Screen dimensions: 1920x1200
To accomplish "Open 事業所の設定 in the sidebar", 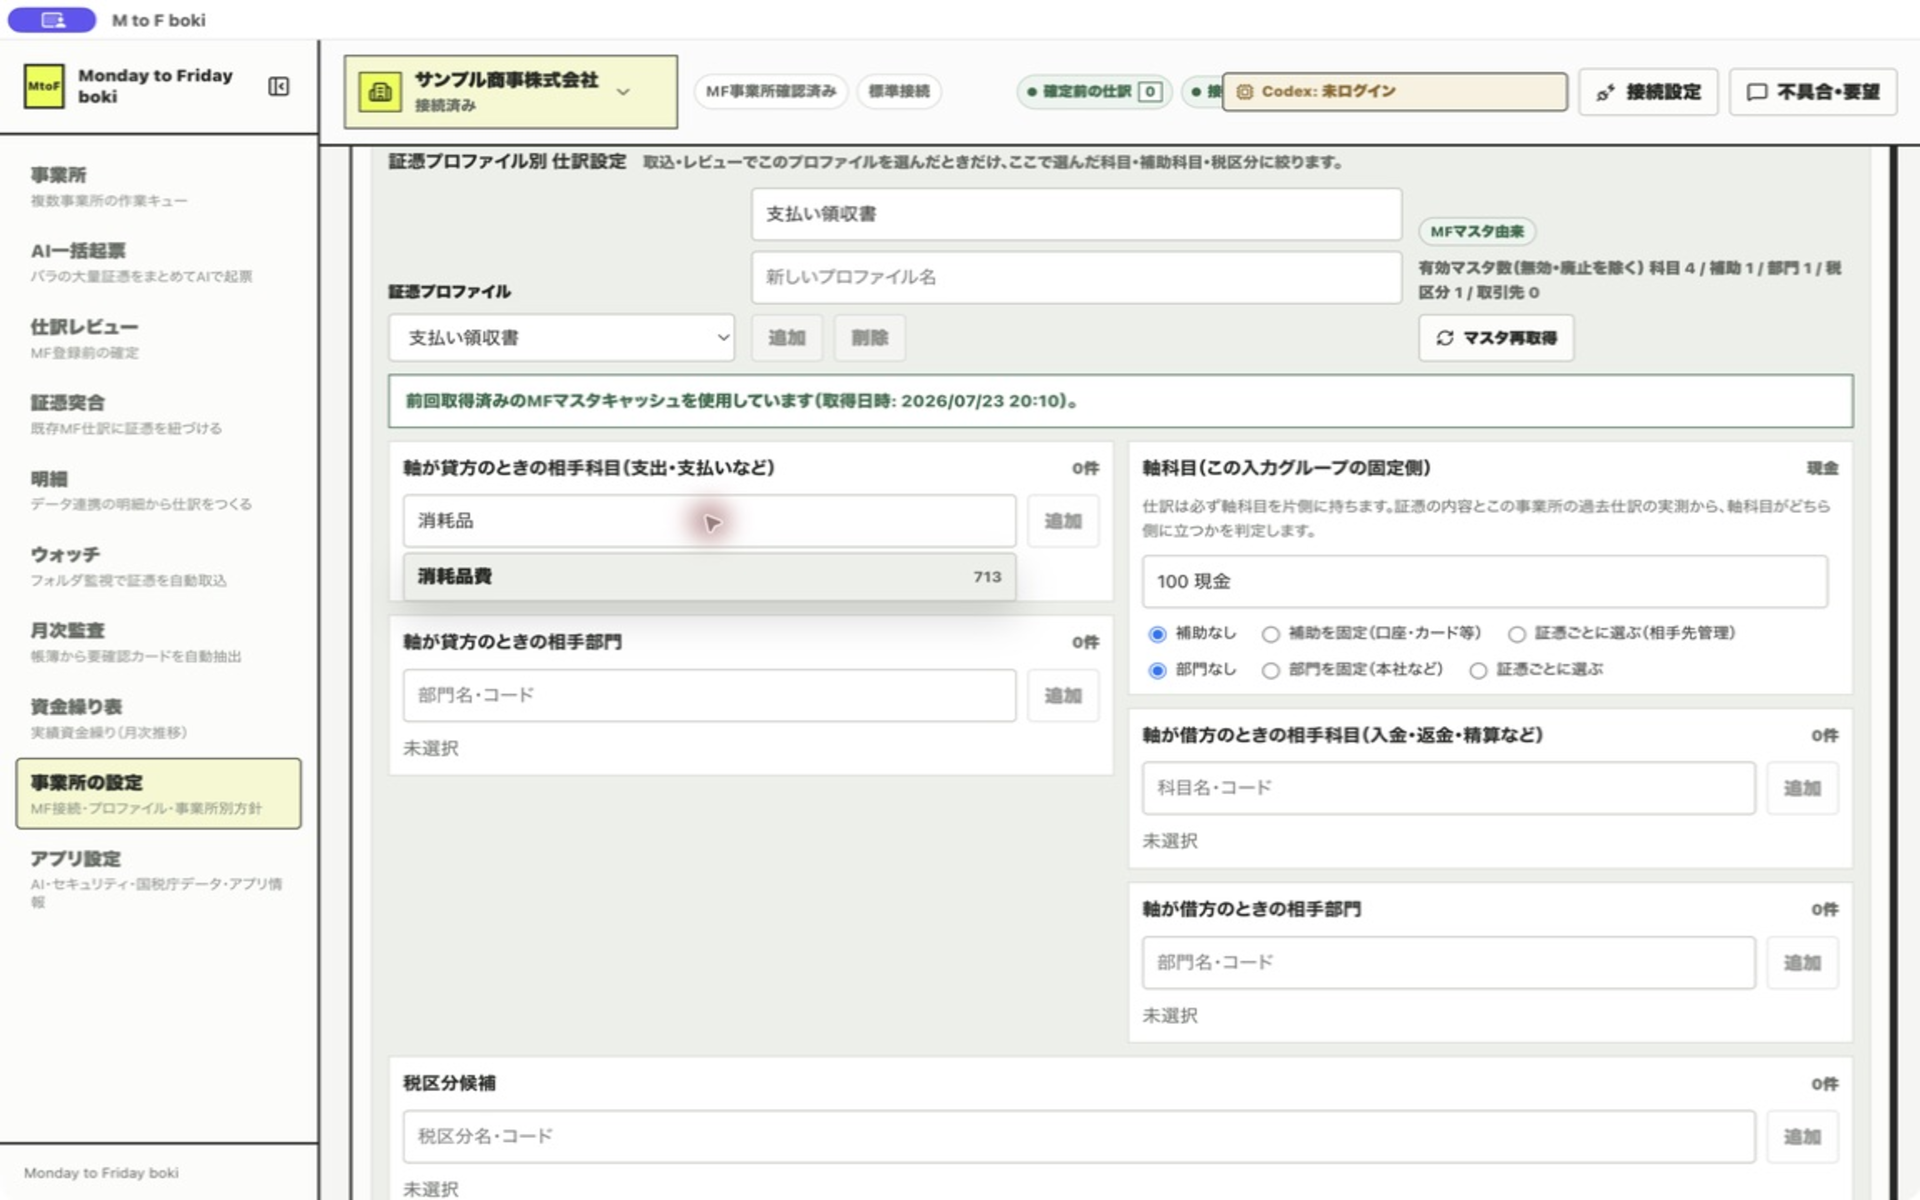I will click(159, 794).
